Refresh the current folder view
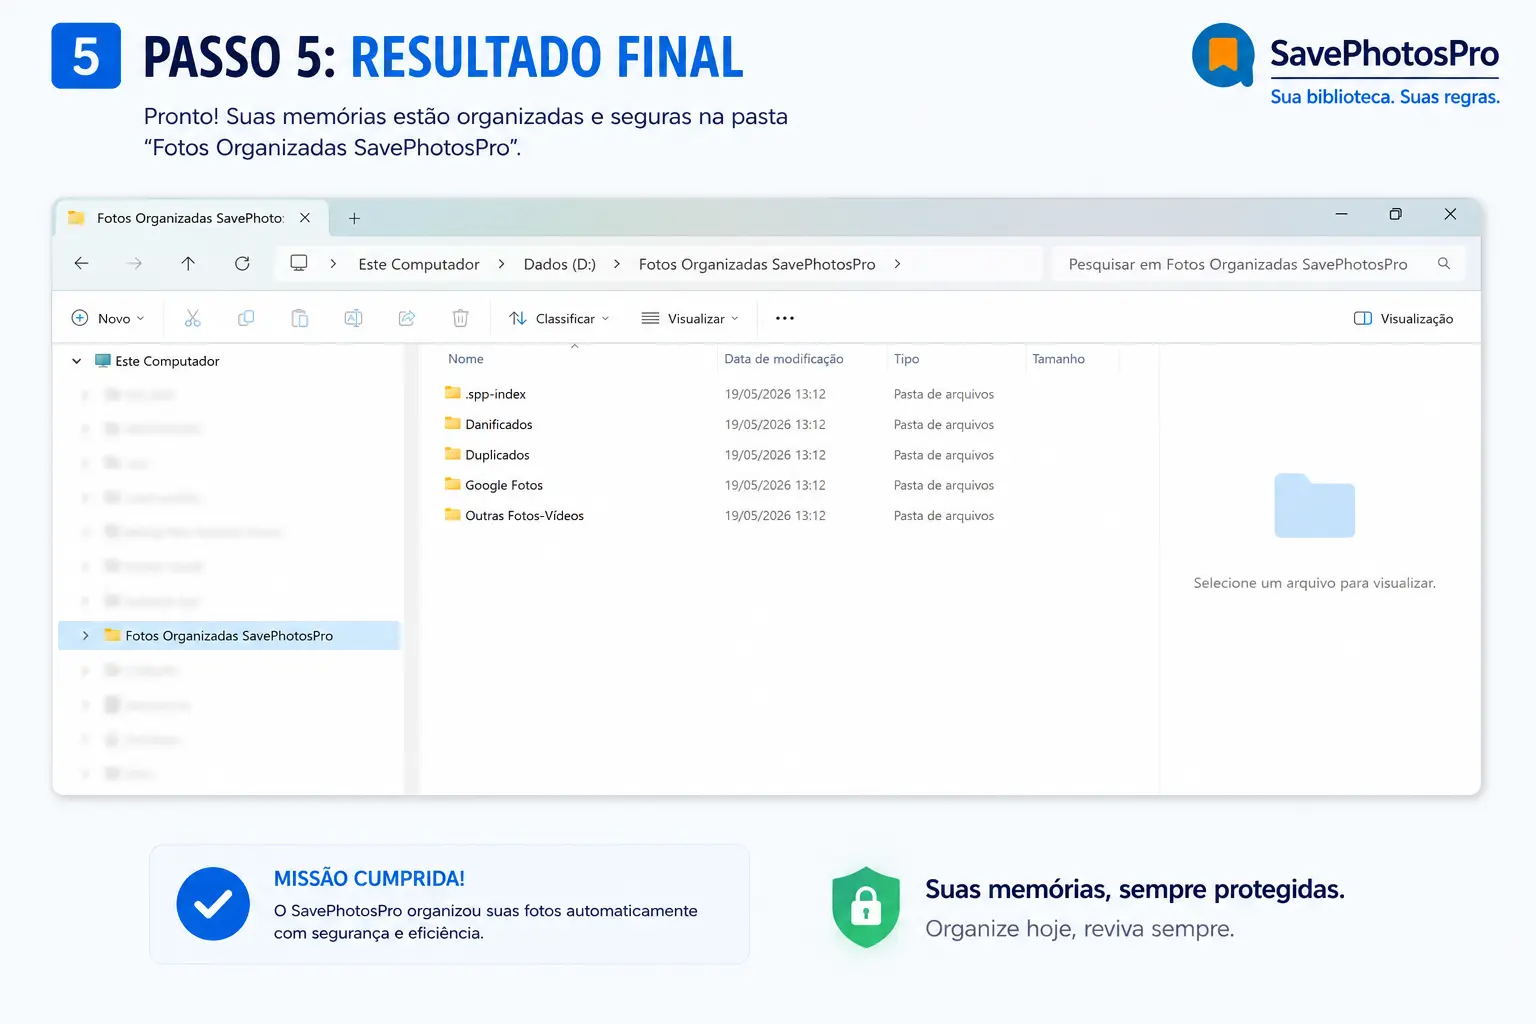The height and width of the screenshot is (1024, 1536). [242, 264]
